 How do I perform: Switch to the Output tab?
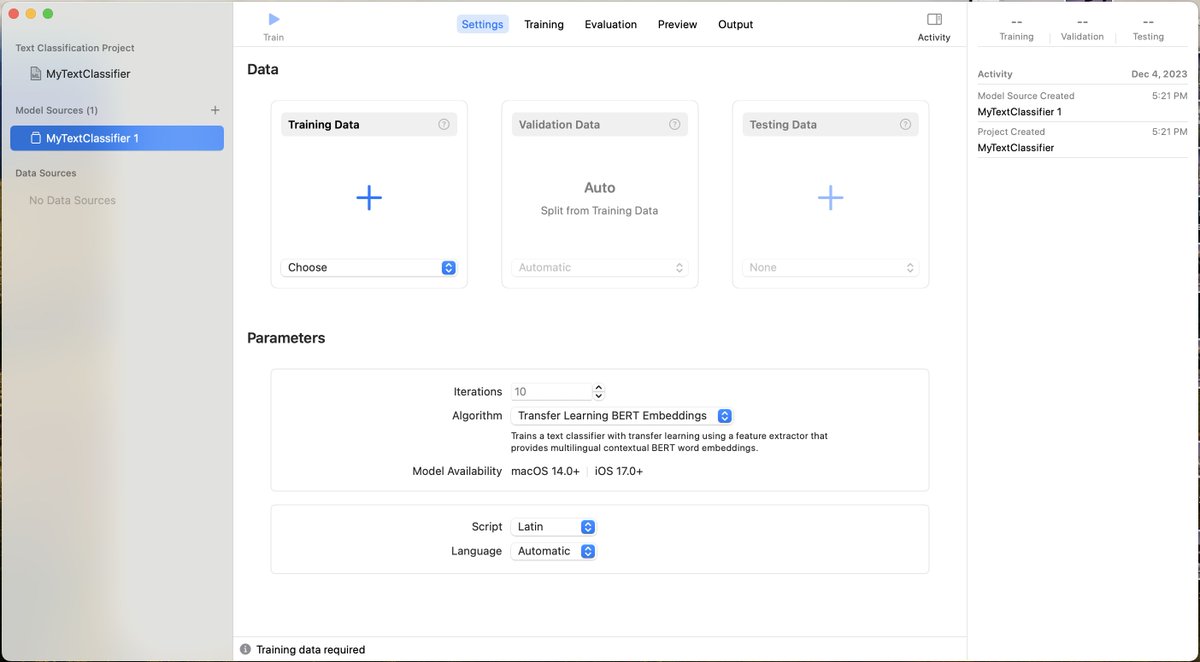pyautogui.click(x=736, y=24)
